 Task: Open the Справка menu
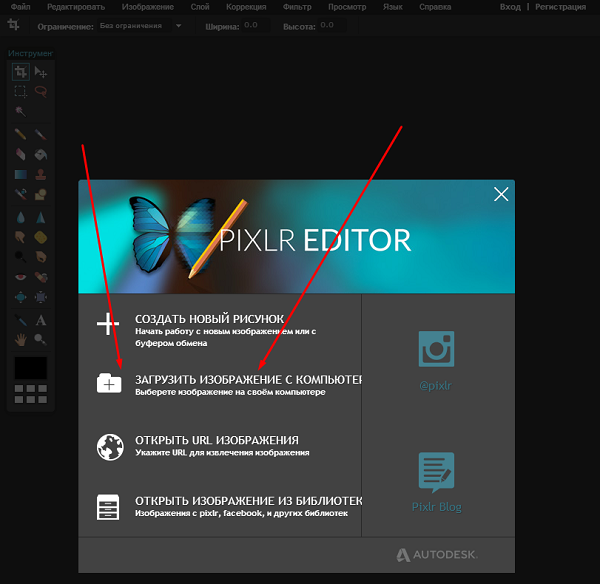tap(435, 7)
